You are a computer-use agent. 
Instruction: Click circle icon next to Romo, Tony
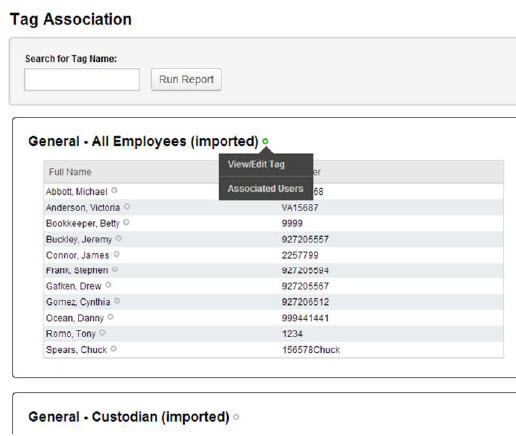[x=102, y=332]
